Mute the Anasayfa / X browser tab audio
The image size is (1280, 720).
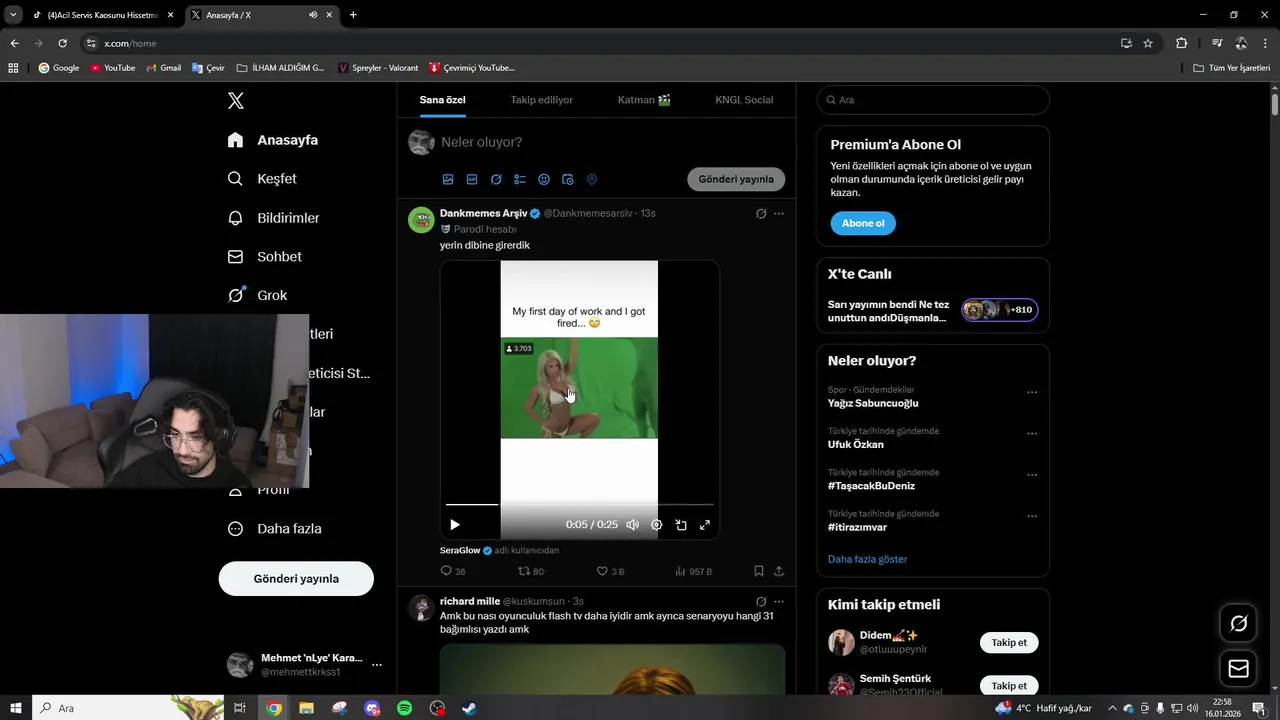pos(314,15)
